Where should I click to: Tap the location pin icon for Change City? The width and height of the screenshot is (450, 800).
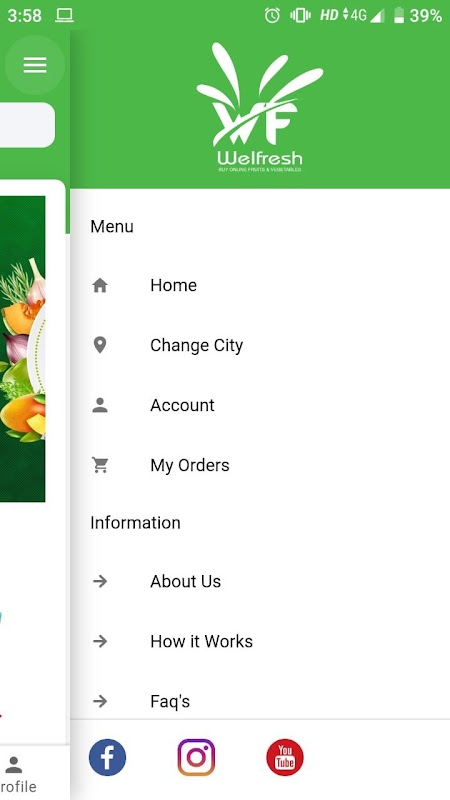(100, 345)
